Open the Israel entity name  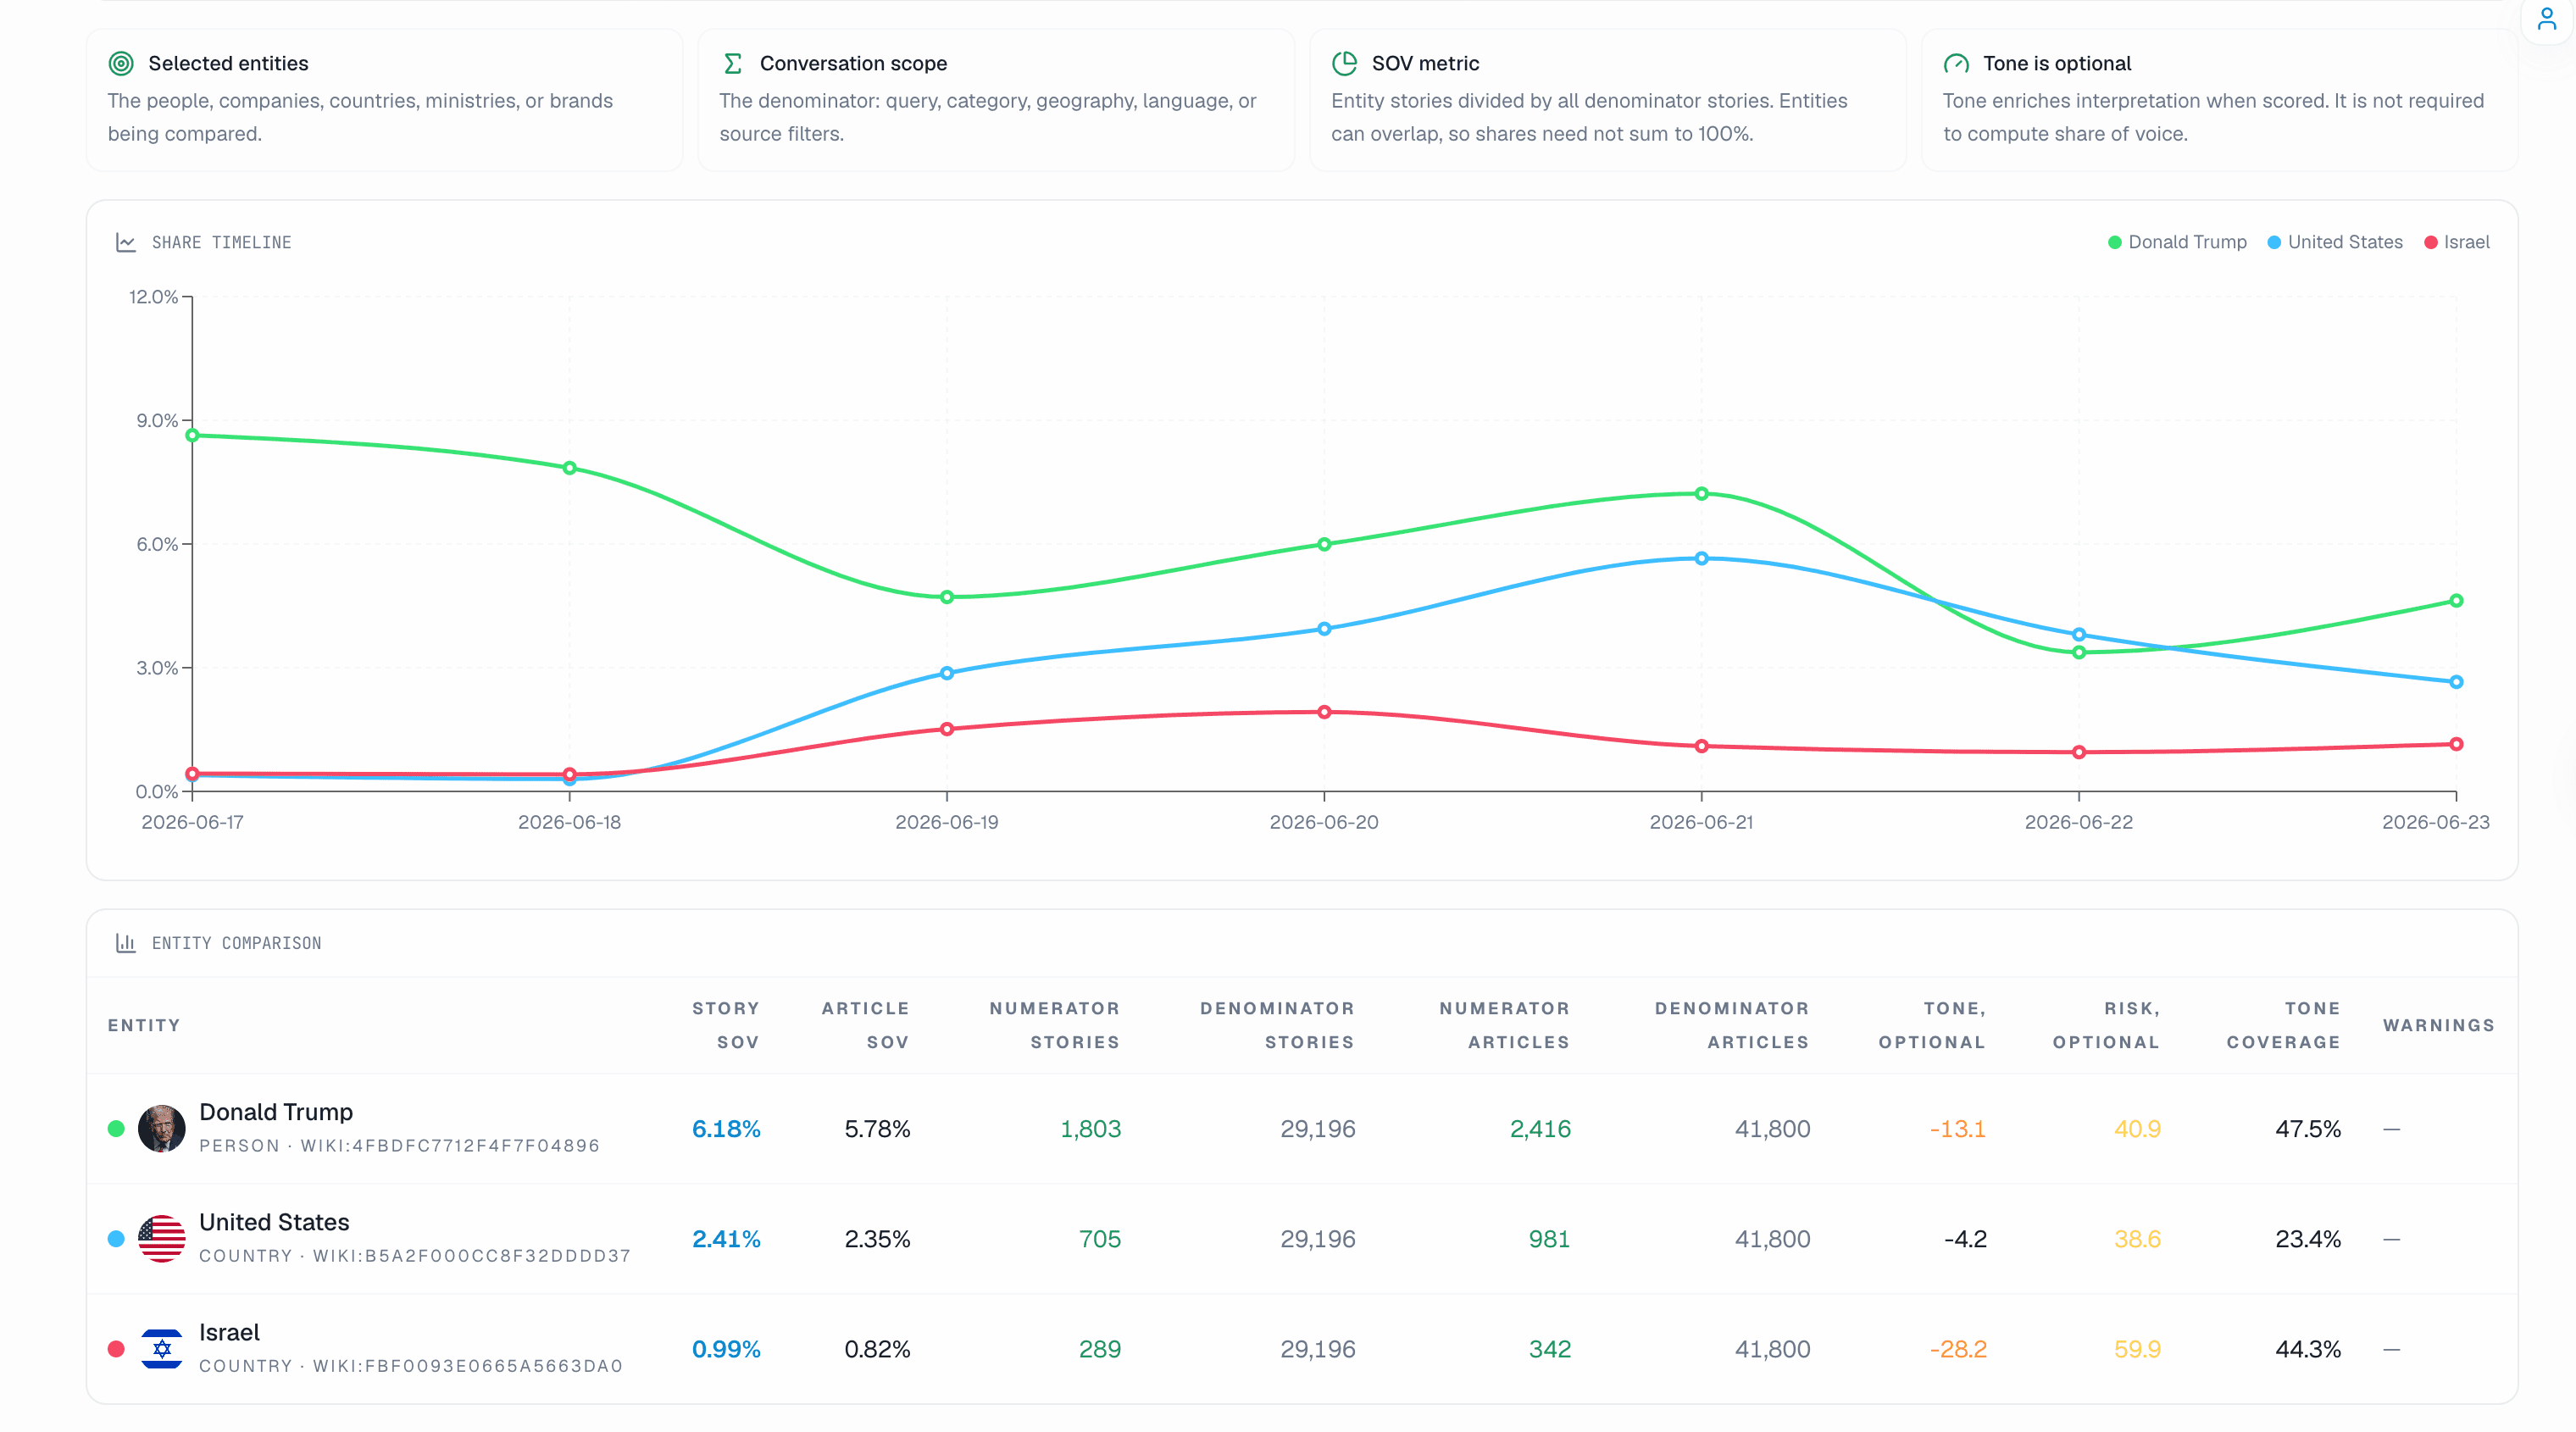[x=229, y=1331]
